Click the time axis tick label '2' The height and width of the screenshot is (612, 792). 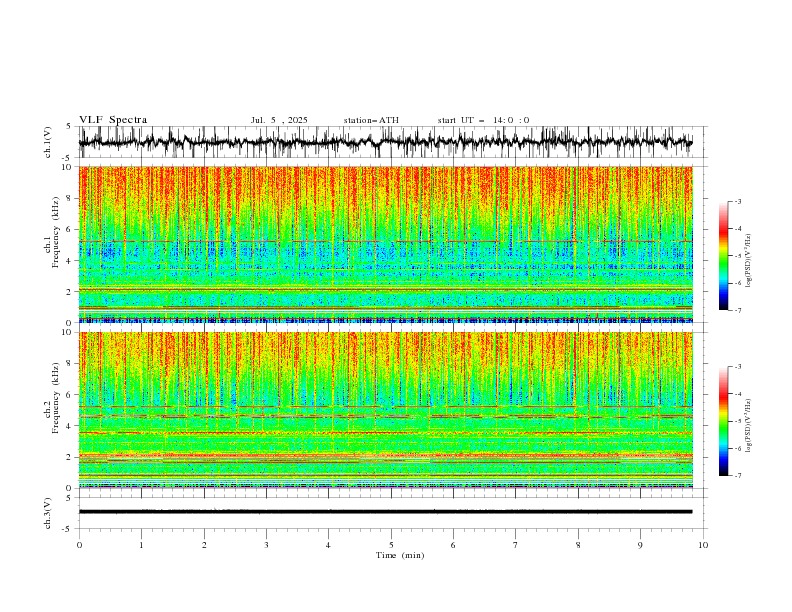204,545
